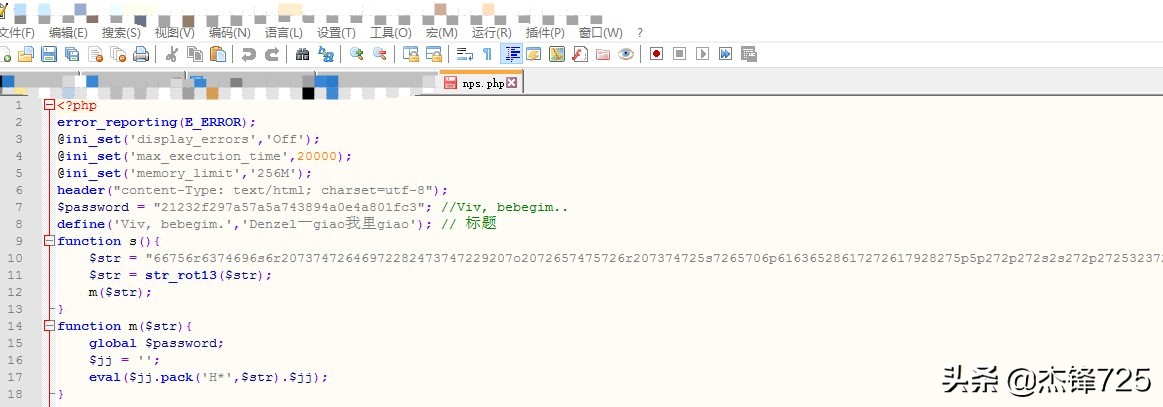Open the 语言(L) menu
The image size is (1163, 407).
[x=283, y=33]
